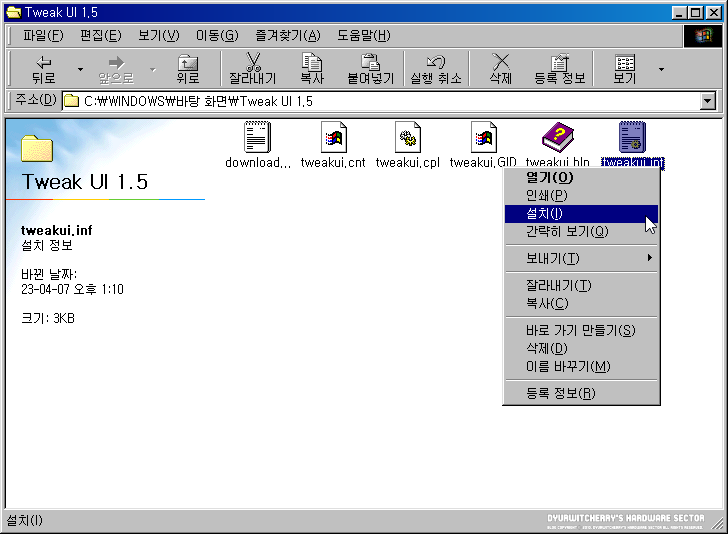Choose 잘라내기(T) in the context menu
This screenshot has width=728, height=534.
click(581, 285)
